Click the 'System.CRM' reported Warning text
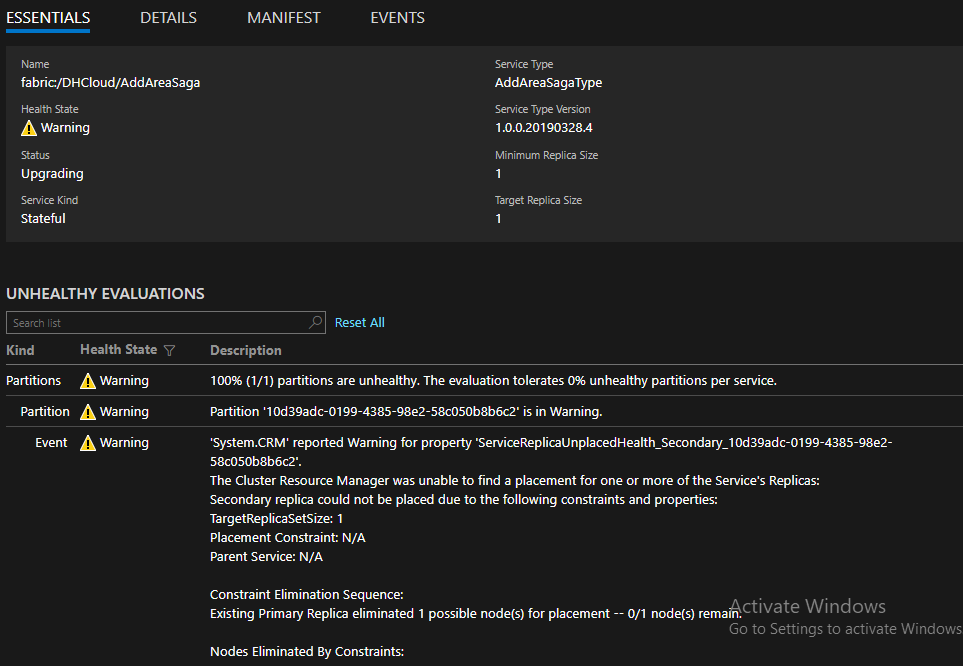The width and height of the screenshot is (963, 666). [x=551, y=452]
